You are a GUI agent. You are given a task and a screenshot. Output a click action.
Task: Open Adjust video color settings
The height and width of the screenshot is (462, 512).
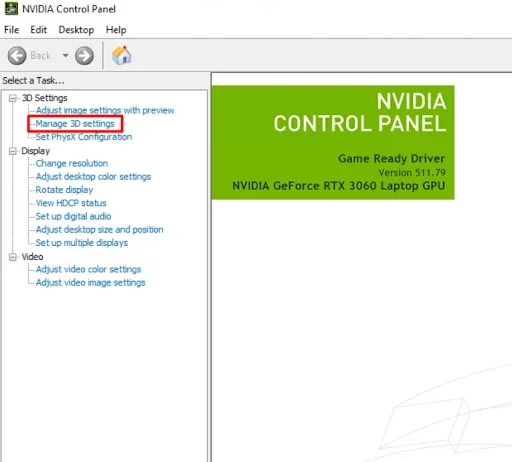pyautogui.click(x=88, y=269)
